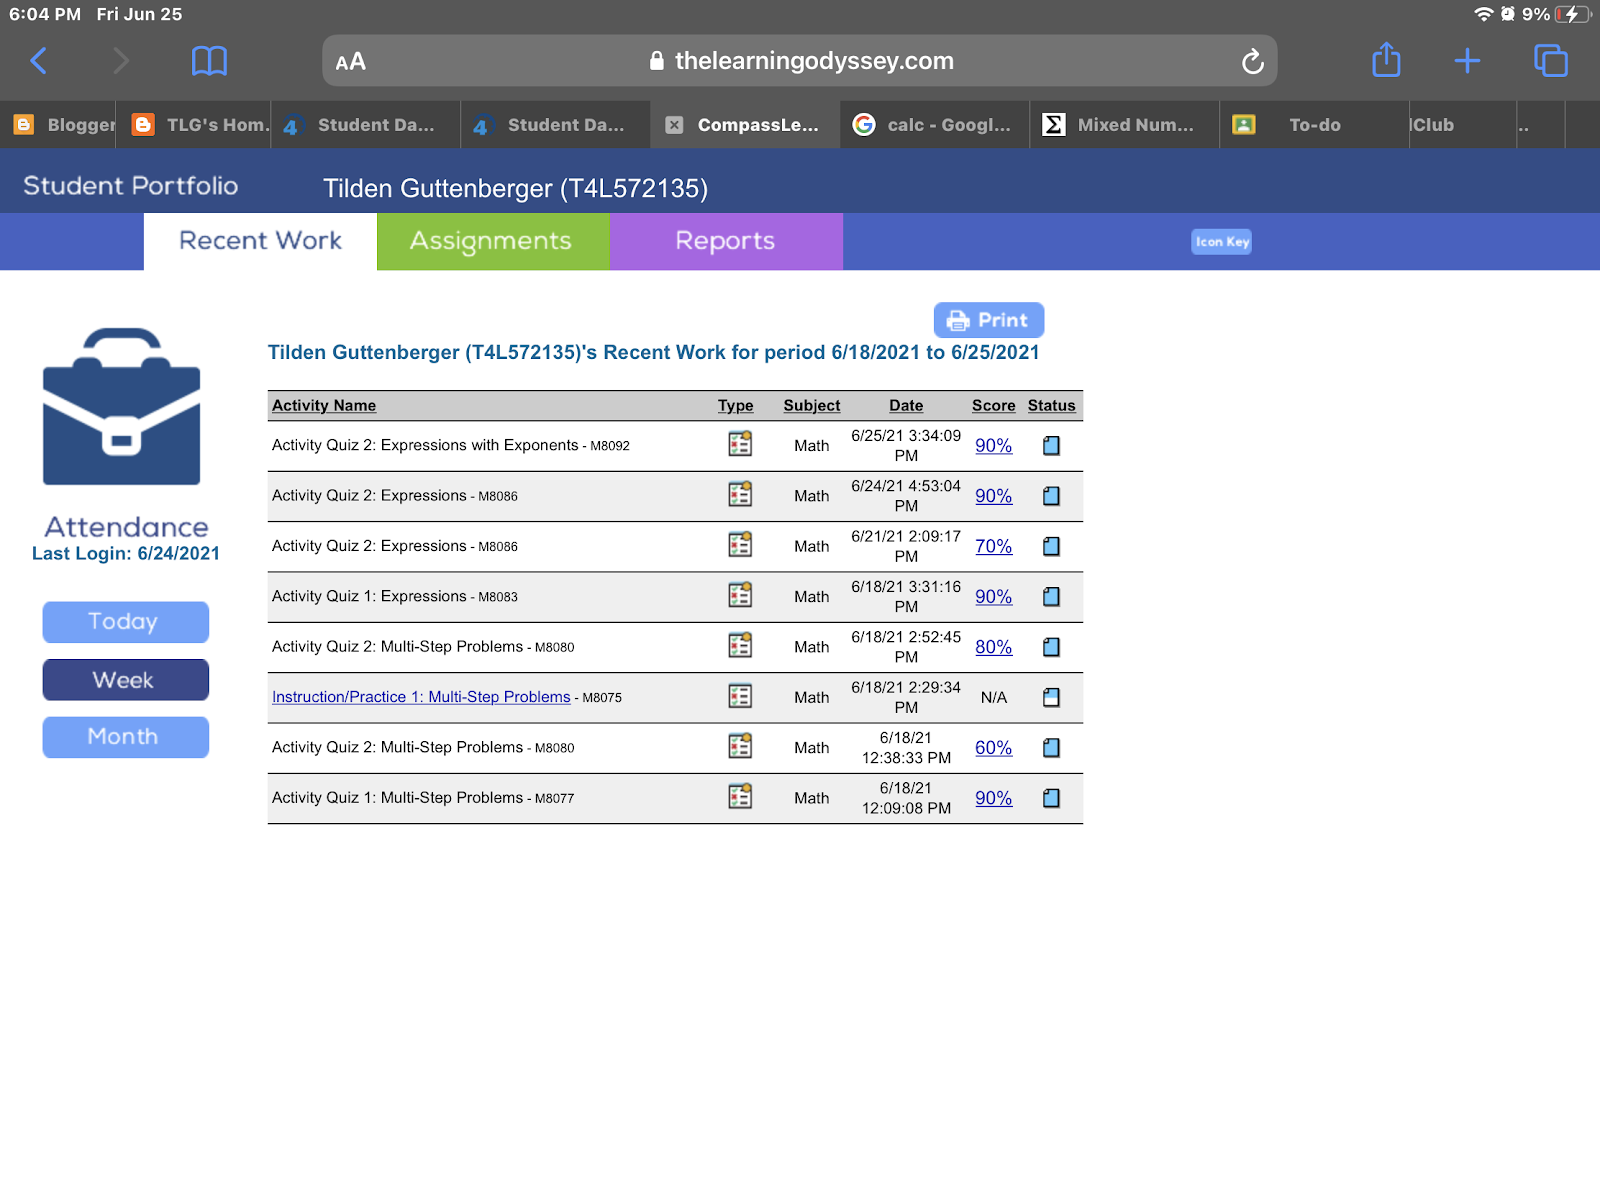Click the Print button
Viewport: 1600px width, 1200px height.
click(989, 320)
